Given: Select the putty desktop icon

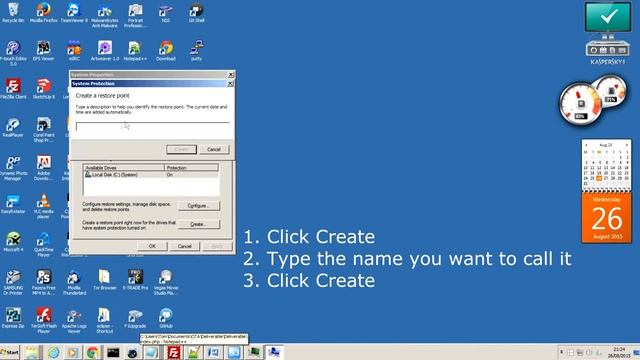Looking at the screenshot, I should point(196,51).
